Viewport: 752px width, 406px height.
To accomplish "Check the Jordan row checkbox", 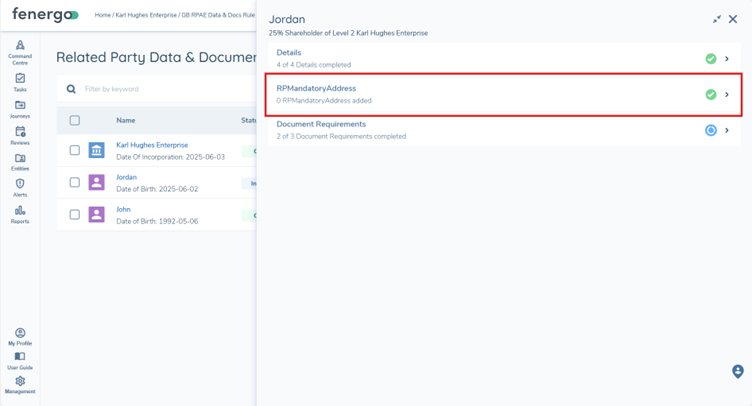I will coord(75,183).
